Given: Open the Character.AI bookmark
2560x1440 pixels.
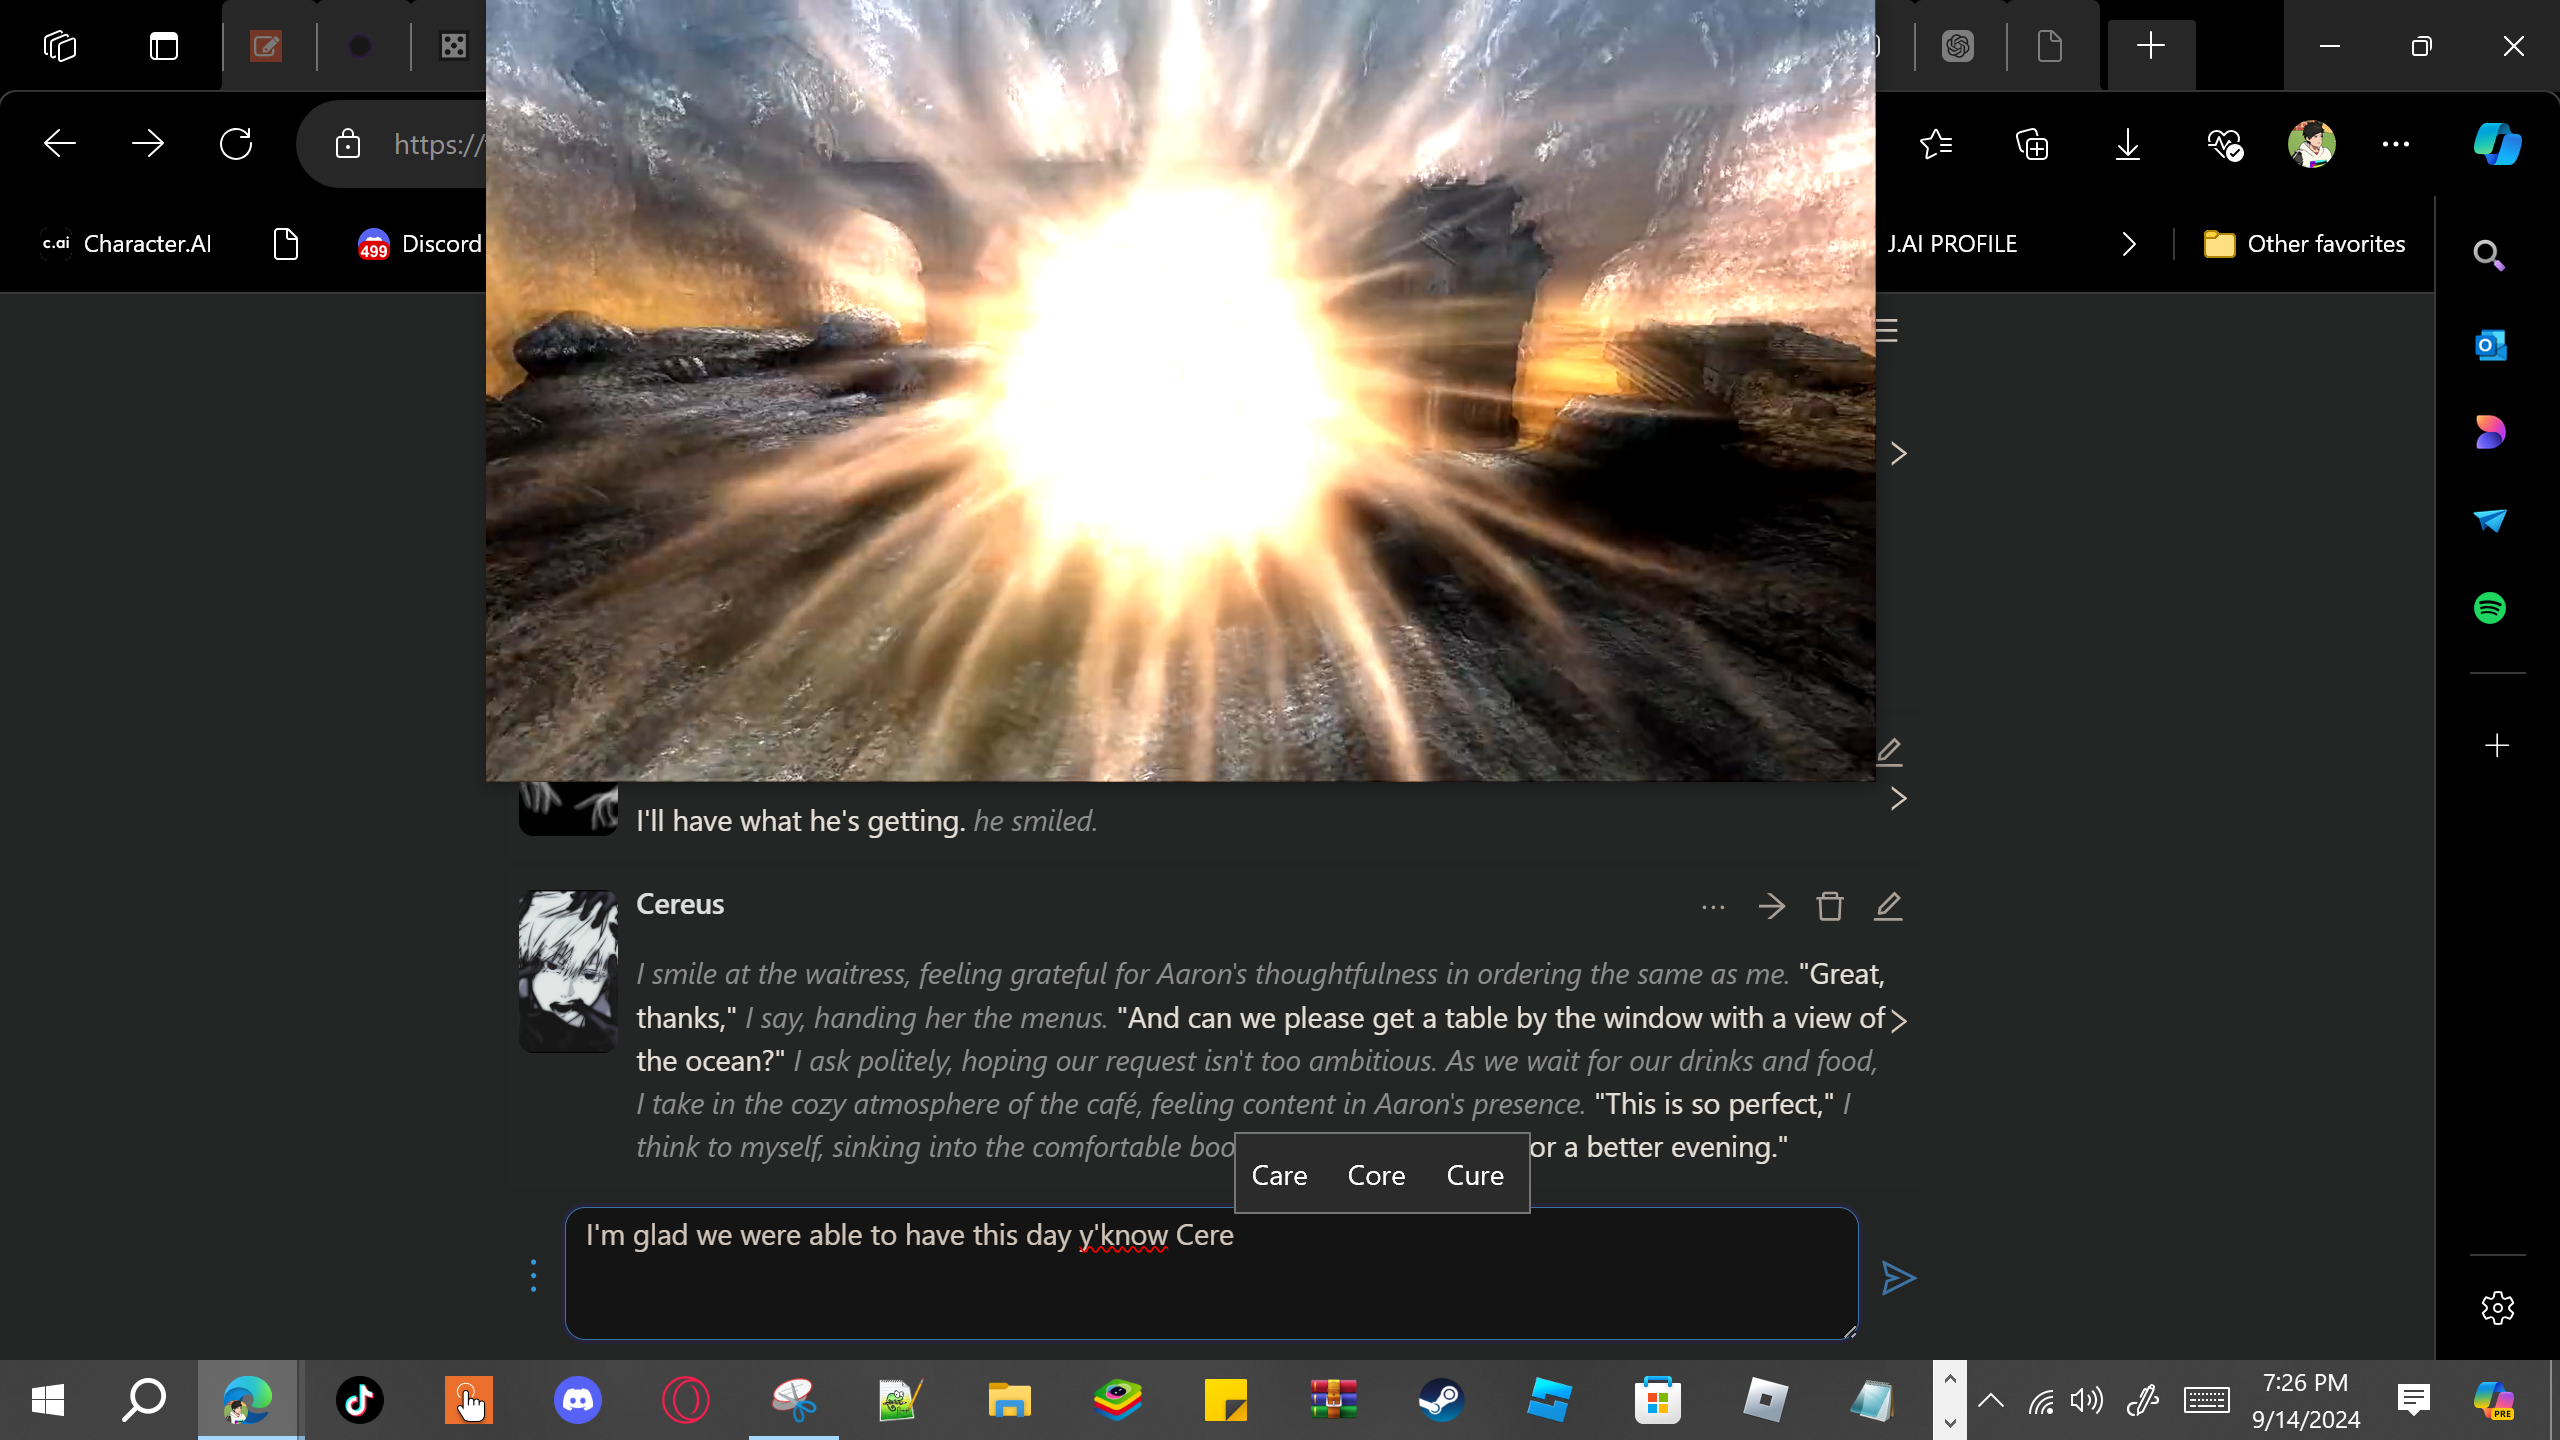Looking at the screenshot, I should (126, 244).
